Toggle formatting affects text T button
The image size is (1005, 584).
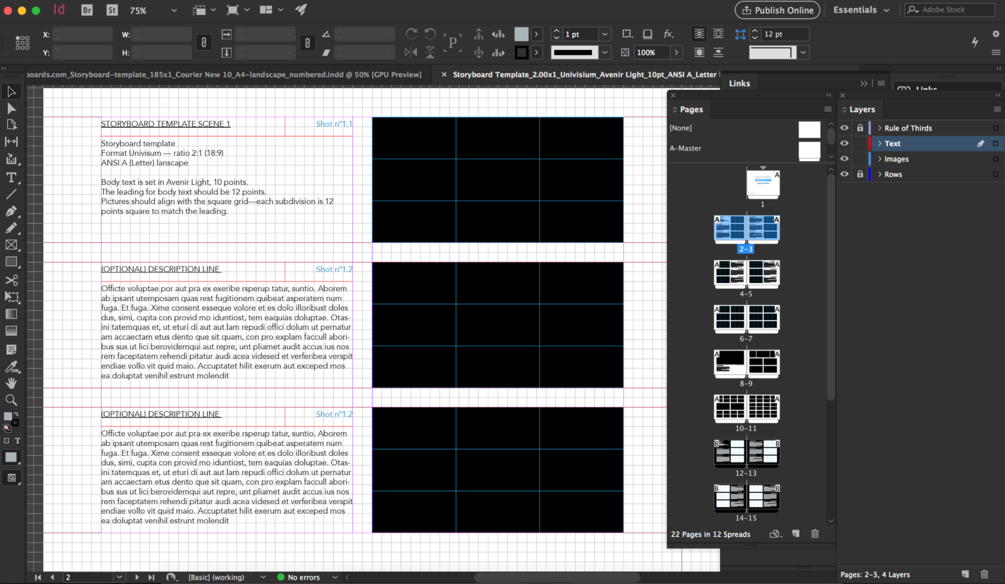[x=17, y=441]
